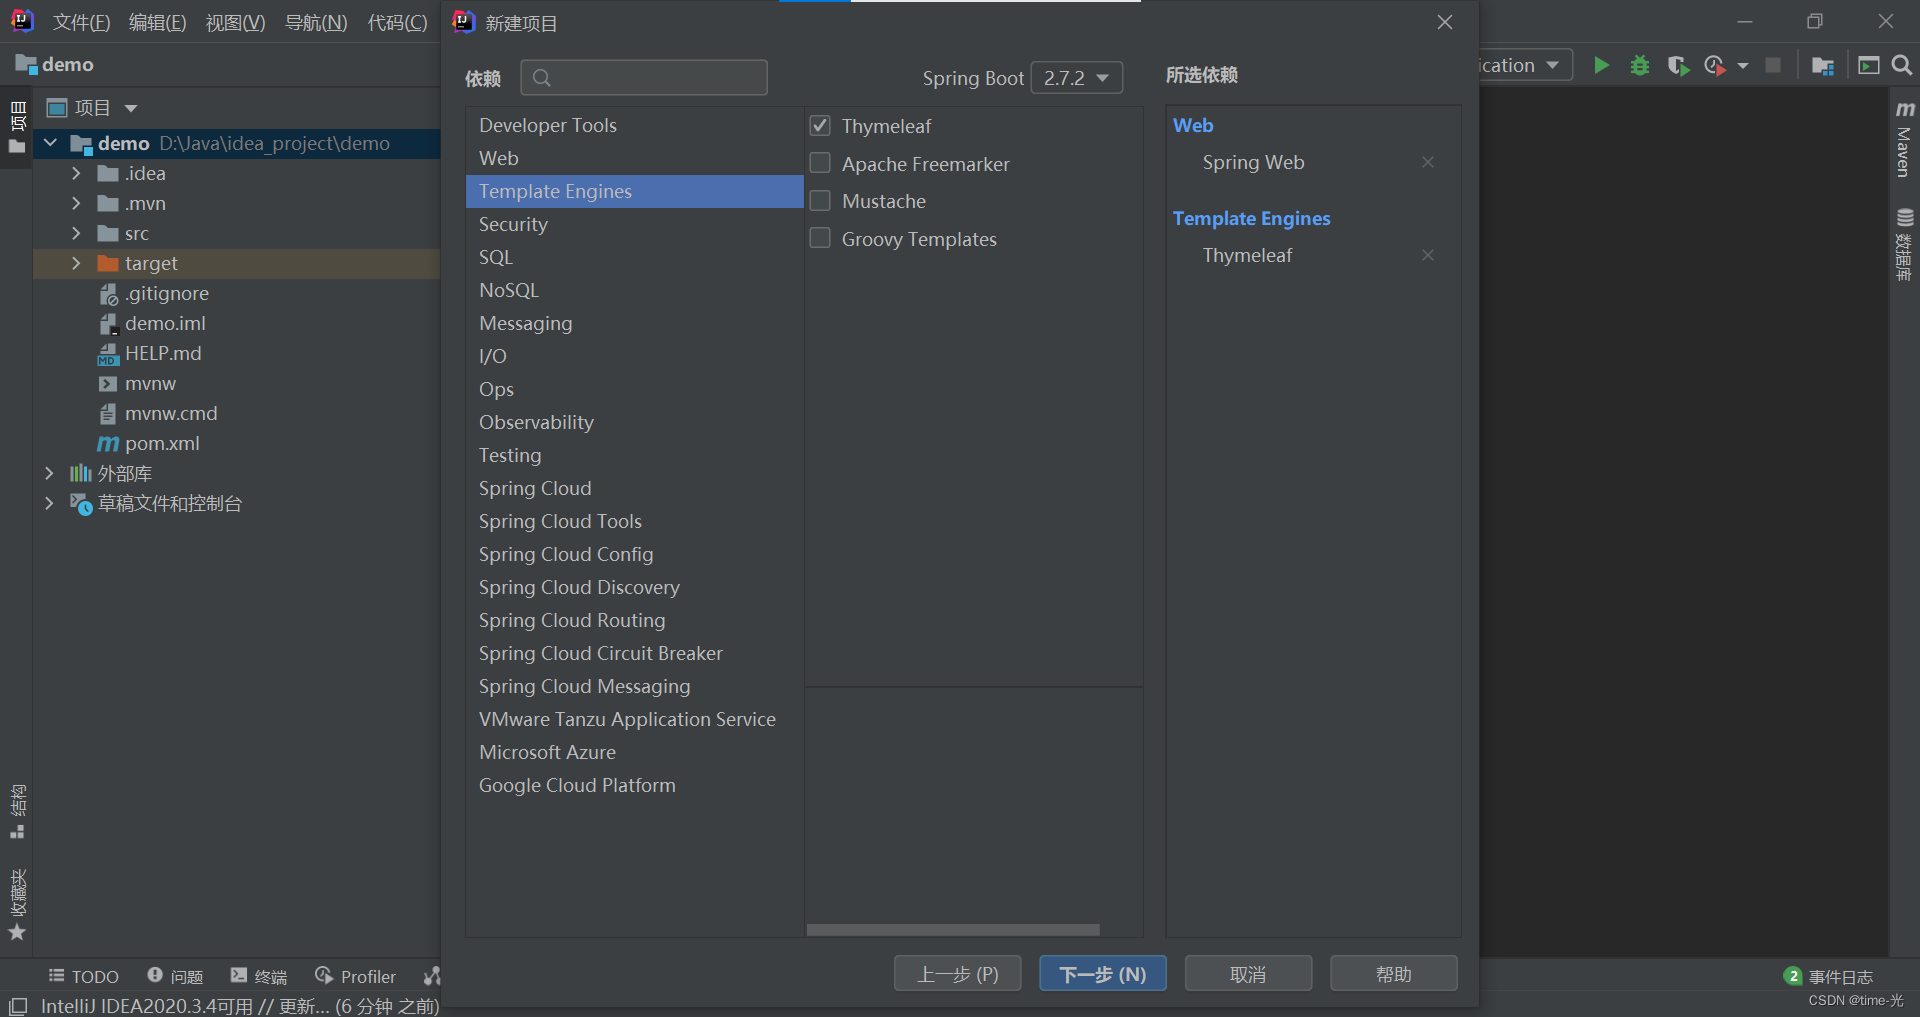
Task: Click the Run with Coverage shield icon
Action: (x=1678, y=65)
